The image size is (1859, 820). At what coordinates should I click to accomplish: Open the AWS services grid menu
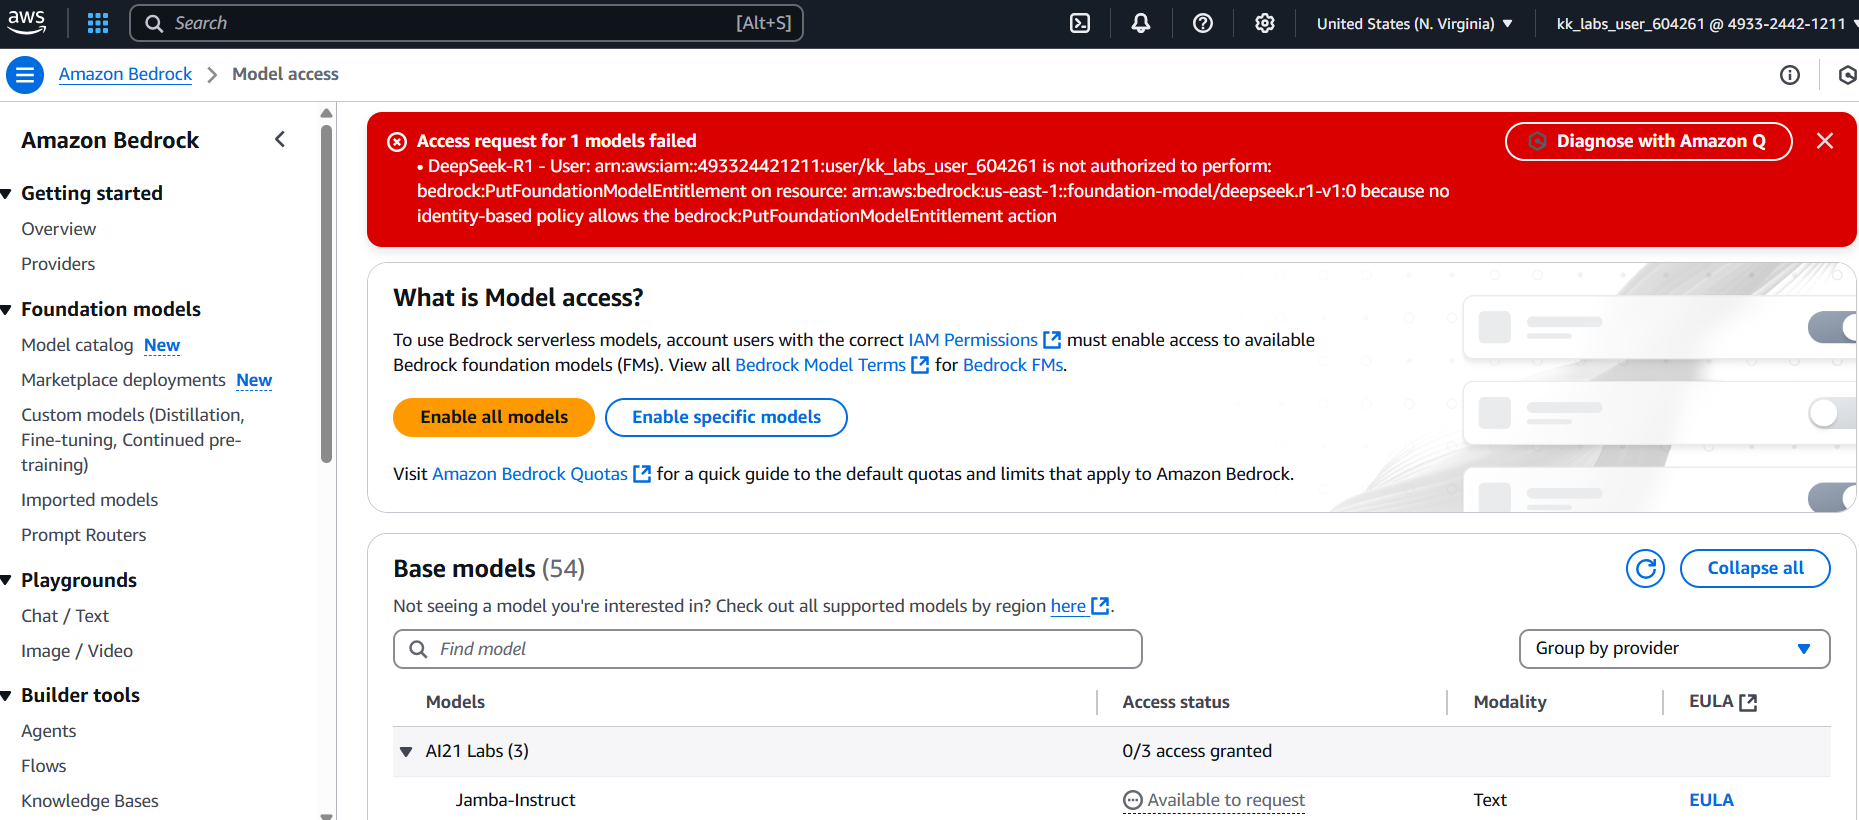98,23
